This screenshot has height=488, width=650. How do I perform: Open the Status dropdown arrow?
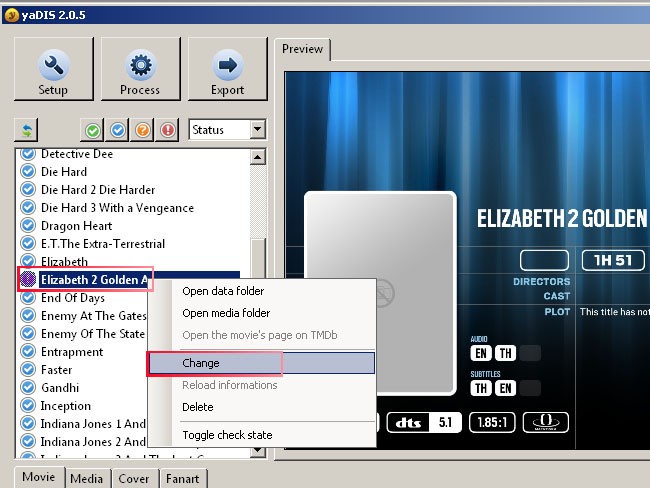(257, 130)
